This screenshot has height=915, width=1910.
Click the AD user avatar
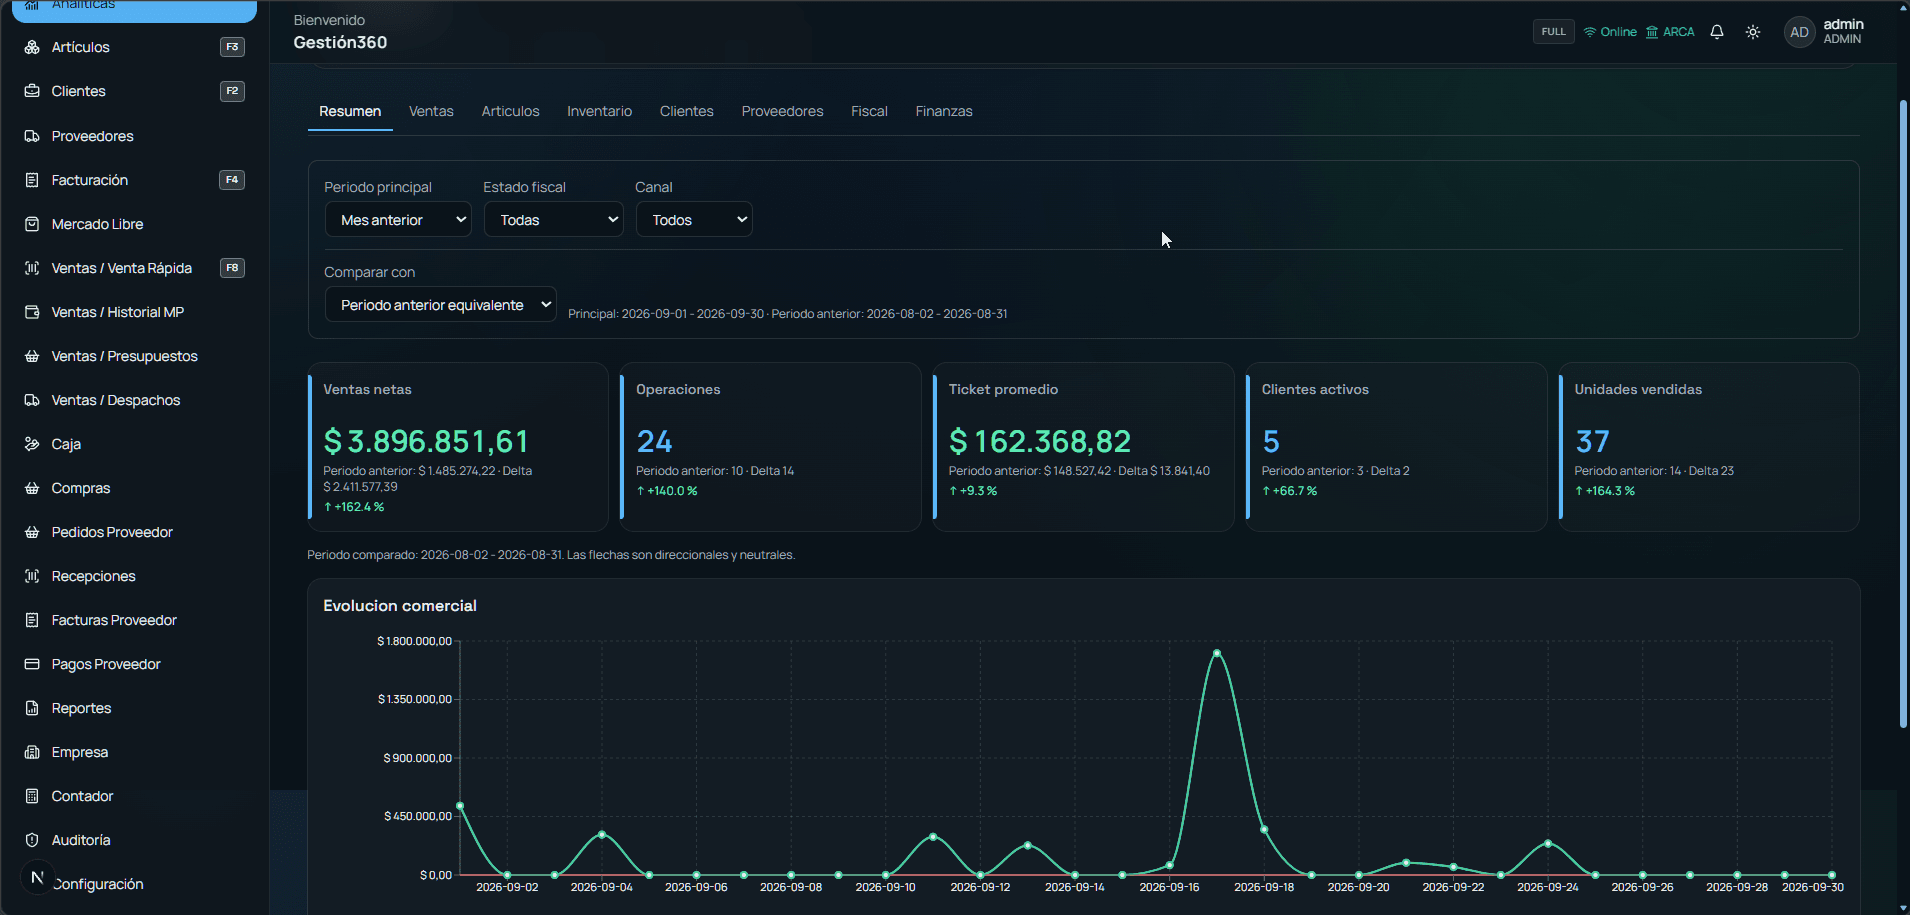tap(1799, 32)
